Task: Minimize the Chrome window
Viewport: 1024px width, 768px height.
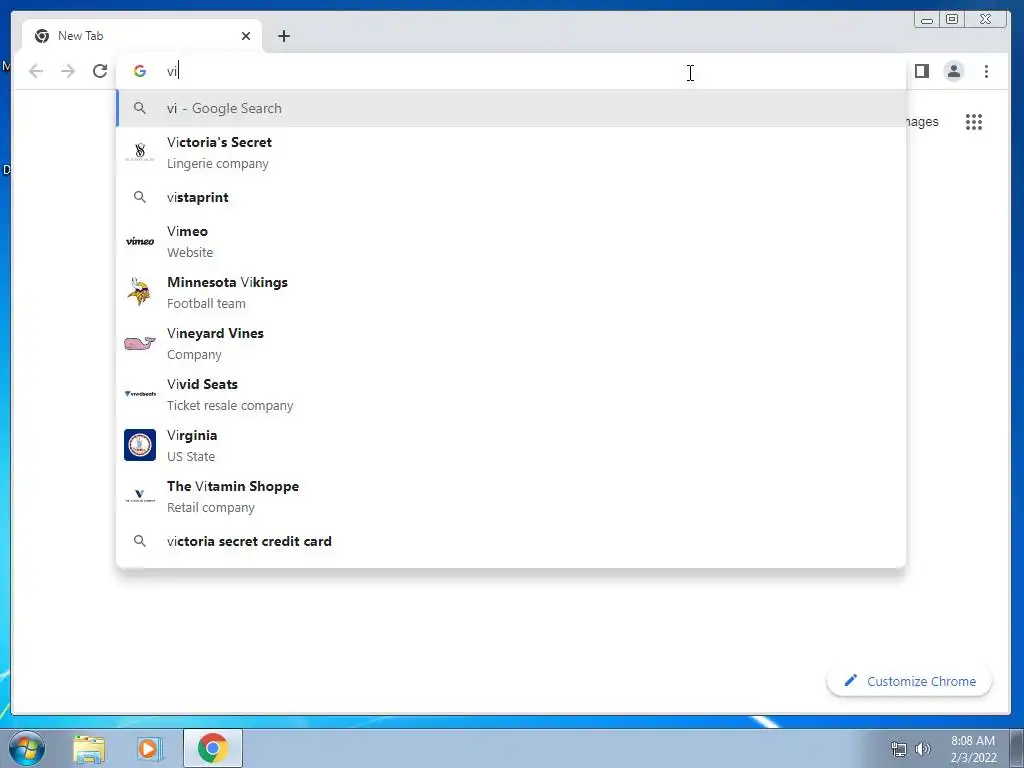Action: (x=927, y=20)
